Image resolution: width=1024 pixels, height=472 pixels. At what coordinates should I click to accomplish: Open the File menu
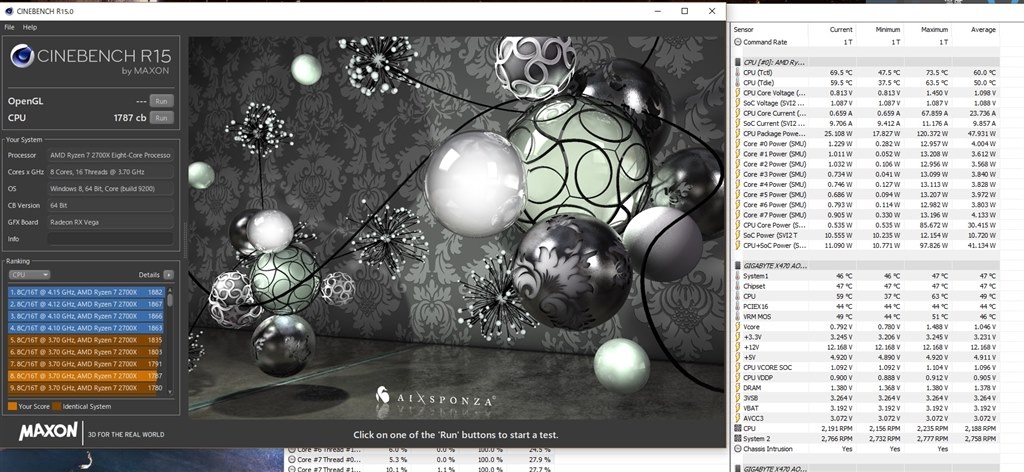point(9,27)
